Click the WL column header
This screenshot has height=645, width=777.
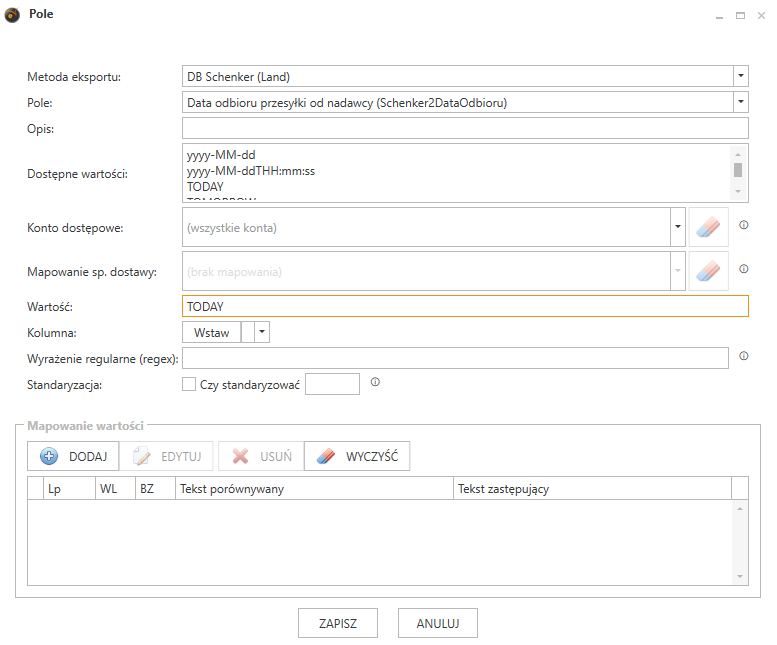coord(115,488)
